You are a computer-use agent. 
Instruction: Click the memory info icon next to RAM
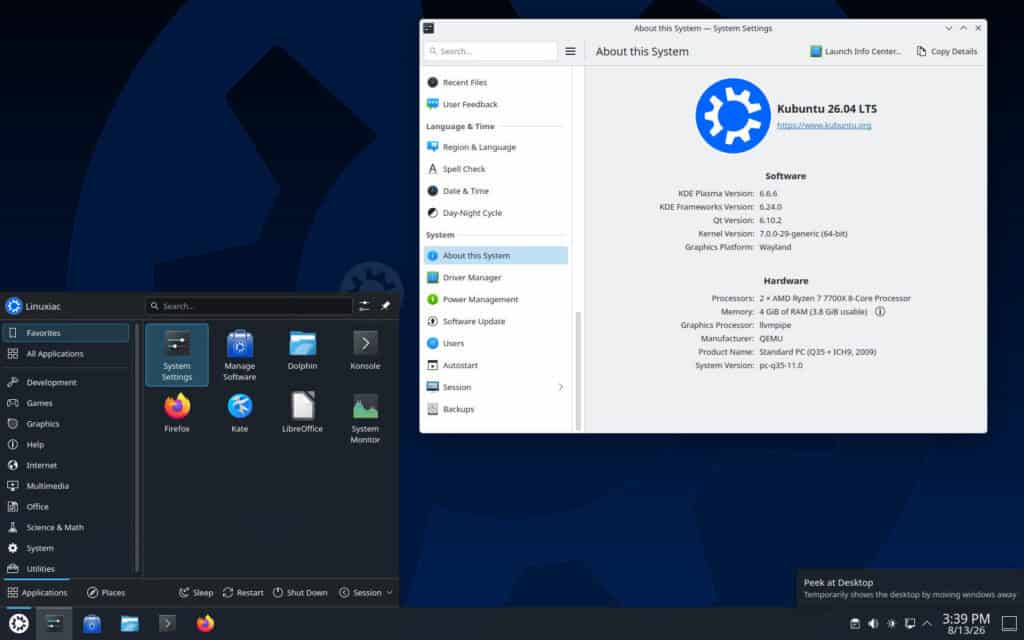pyautogui.click(x=880, y=312)
